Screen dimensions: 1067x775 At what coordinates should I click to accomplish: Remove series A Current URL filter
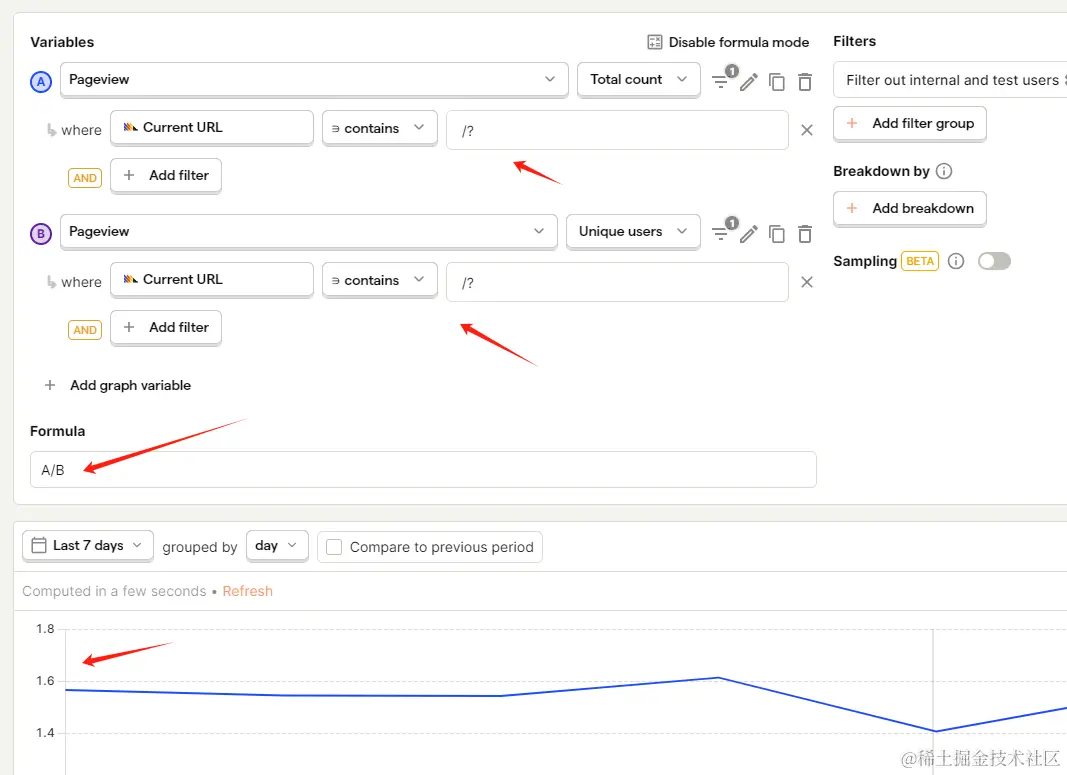[x=807, y=130]
